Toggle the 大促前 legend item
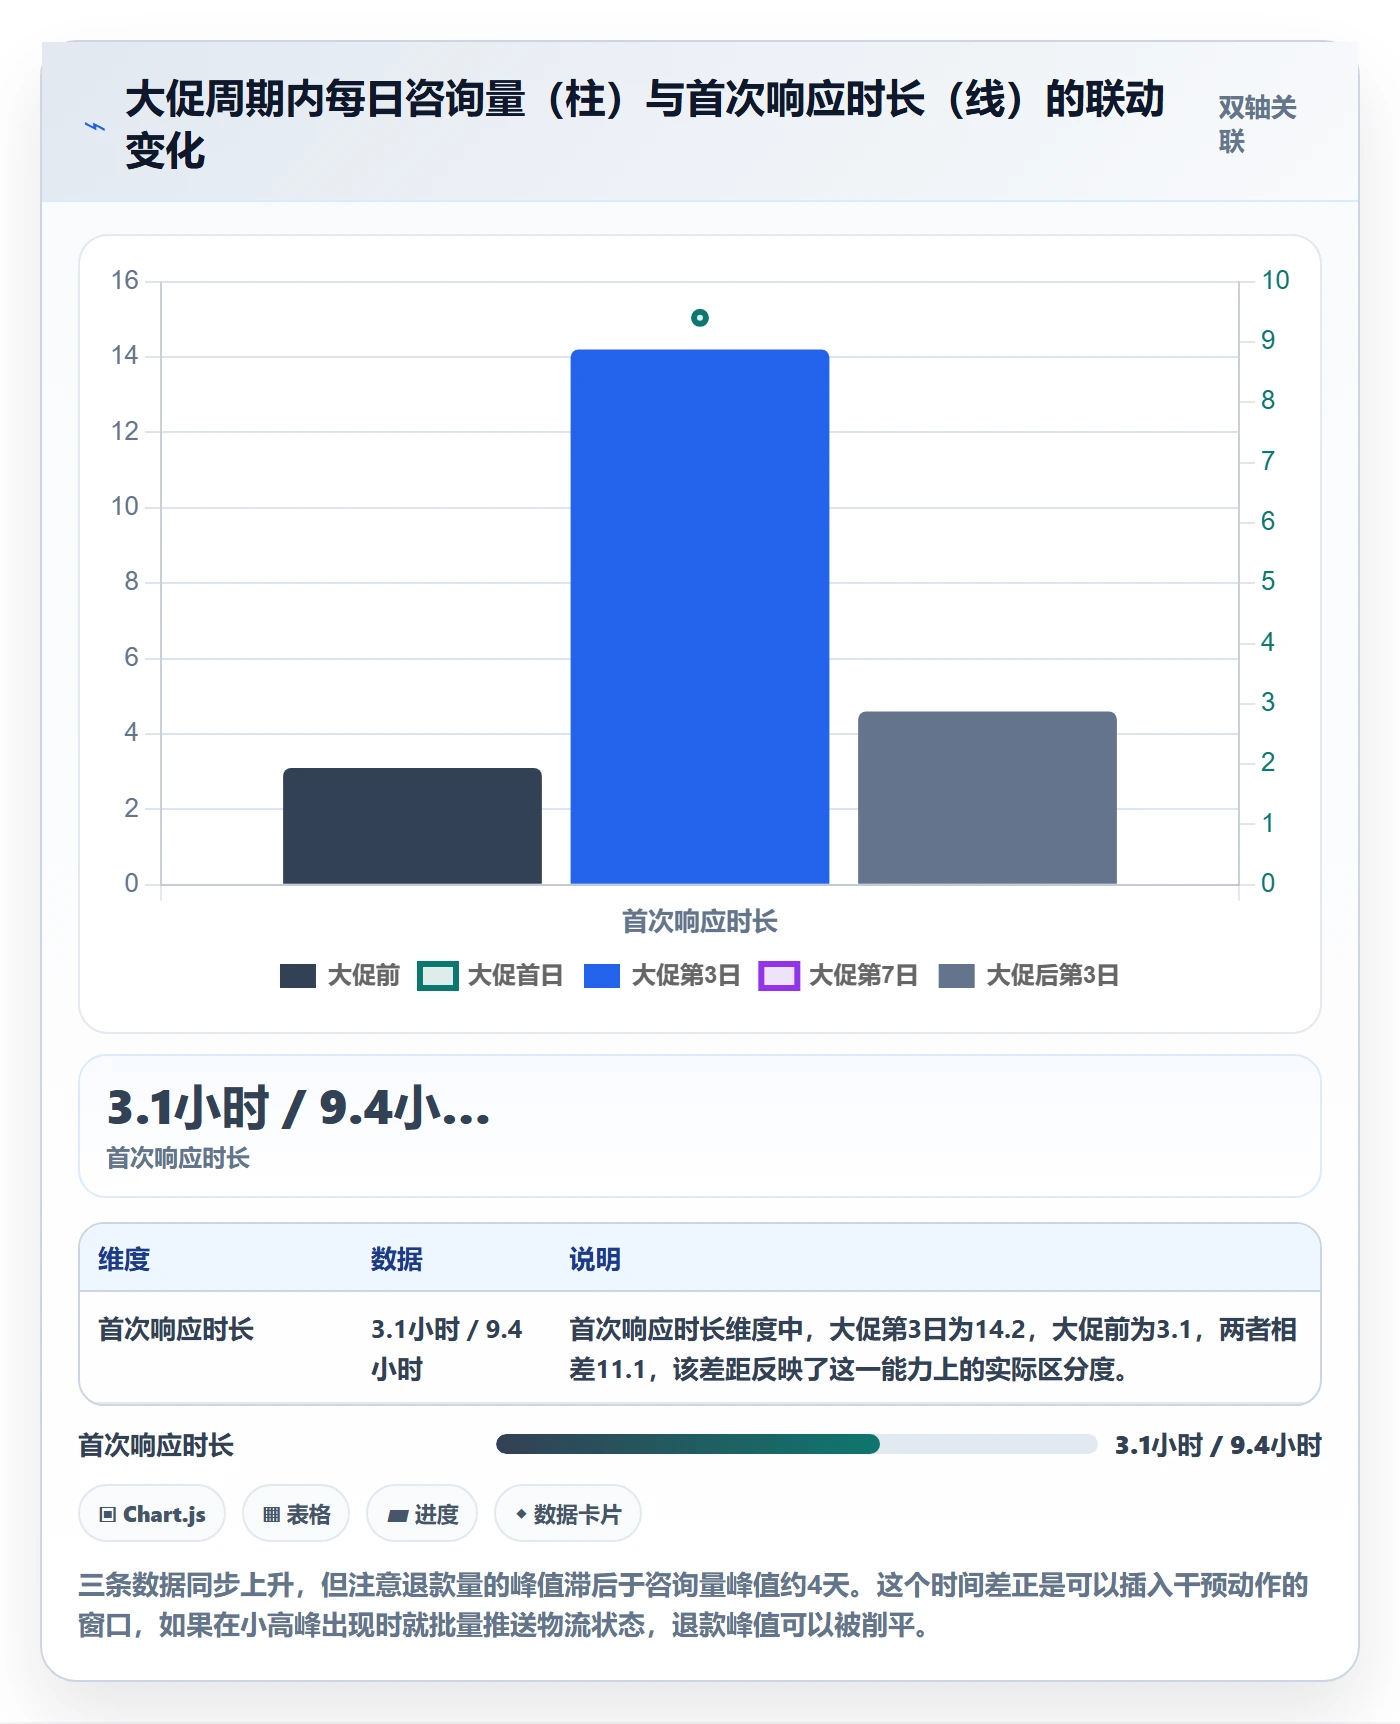 [x=340, y=976]
